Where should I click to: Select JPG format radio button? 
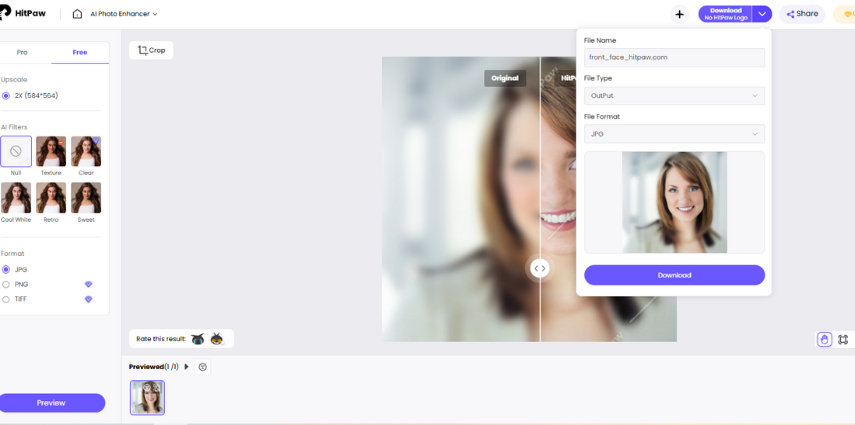point(6,270)
